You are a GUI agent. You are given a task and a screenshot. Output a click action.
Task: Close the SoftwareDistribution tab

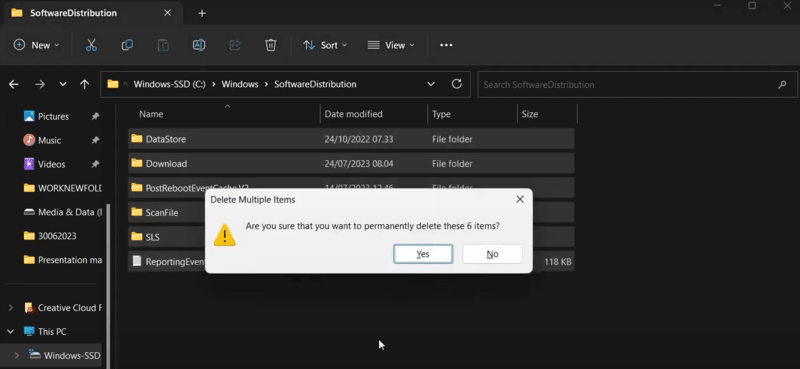167,13
